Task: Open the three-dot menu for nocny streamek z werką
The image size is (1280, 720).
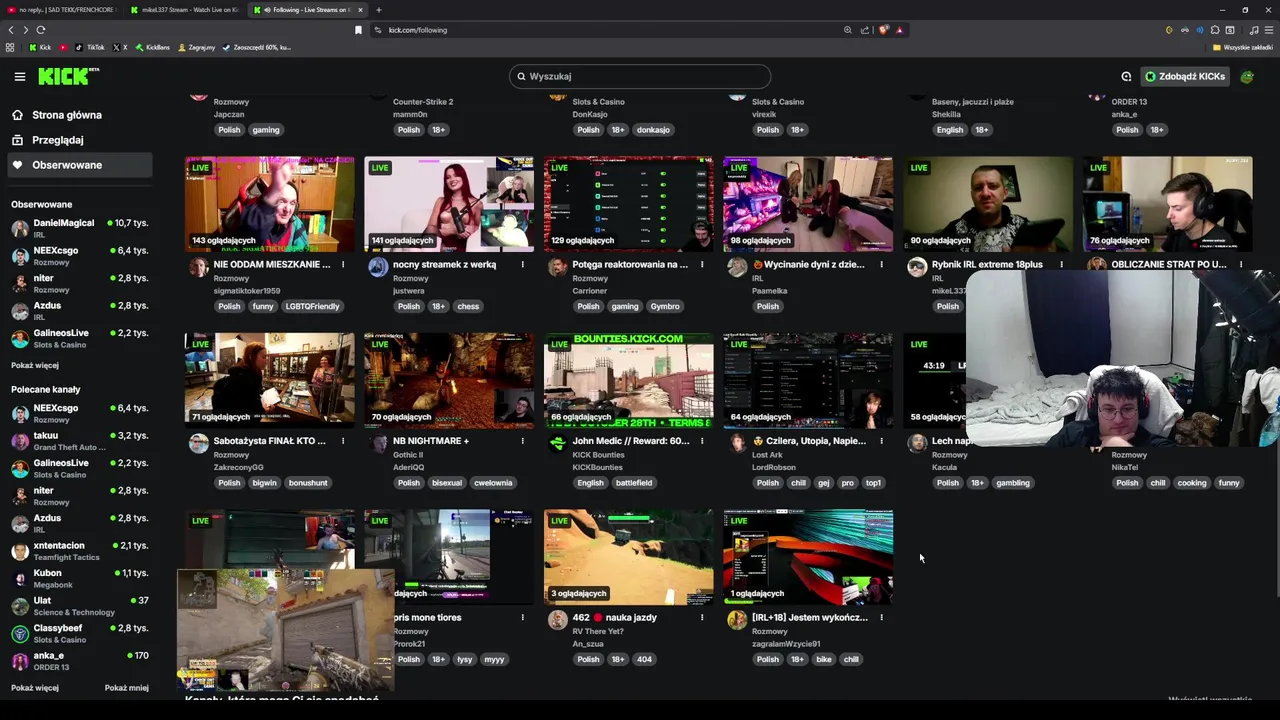Action: coord(522,265)
